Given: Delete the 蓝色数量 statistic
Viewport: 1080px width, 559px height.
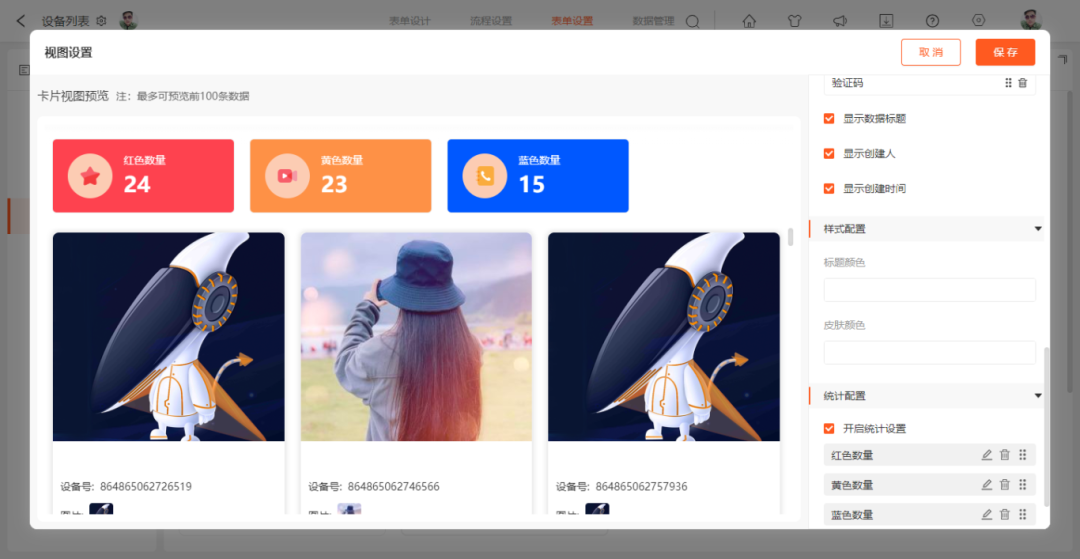Looking at the screenshot, I should (1005, 514).
